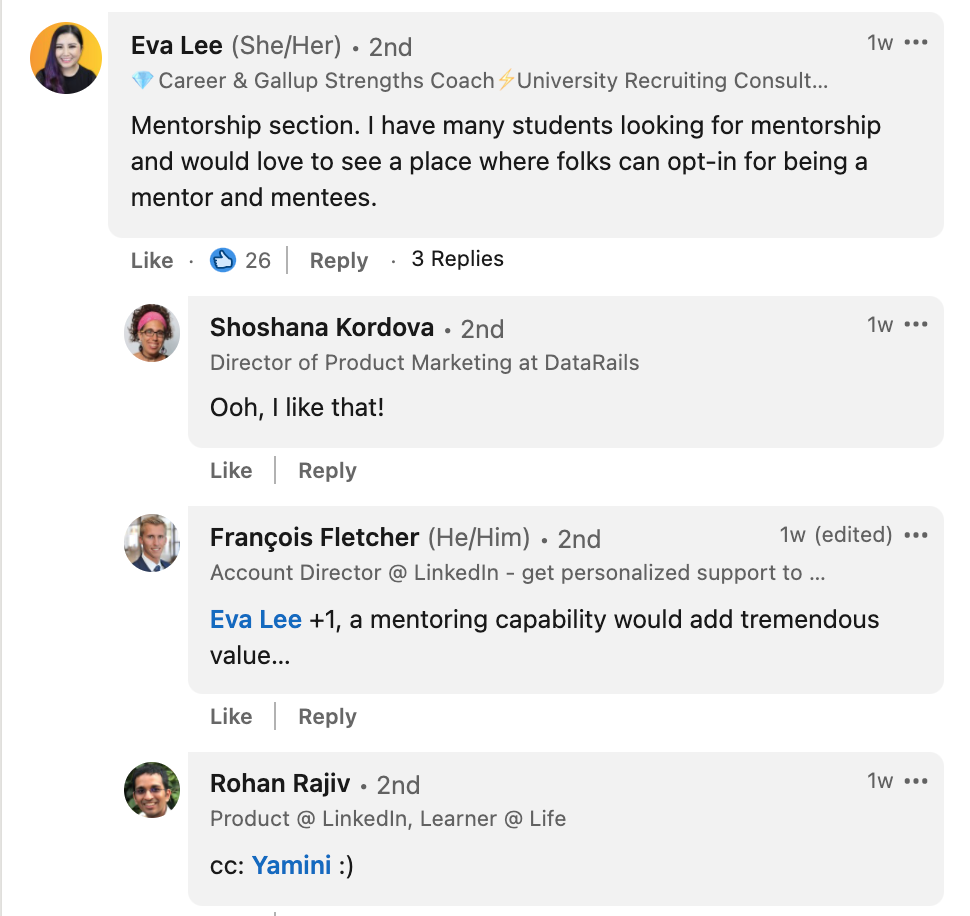Screen dimensions: 970x916
Task: Open three-dot menu on François Fletcher's reply
Action: point(916,535)
